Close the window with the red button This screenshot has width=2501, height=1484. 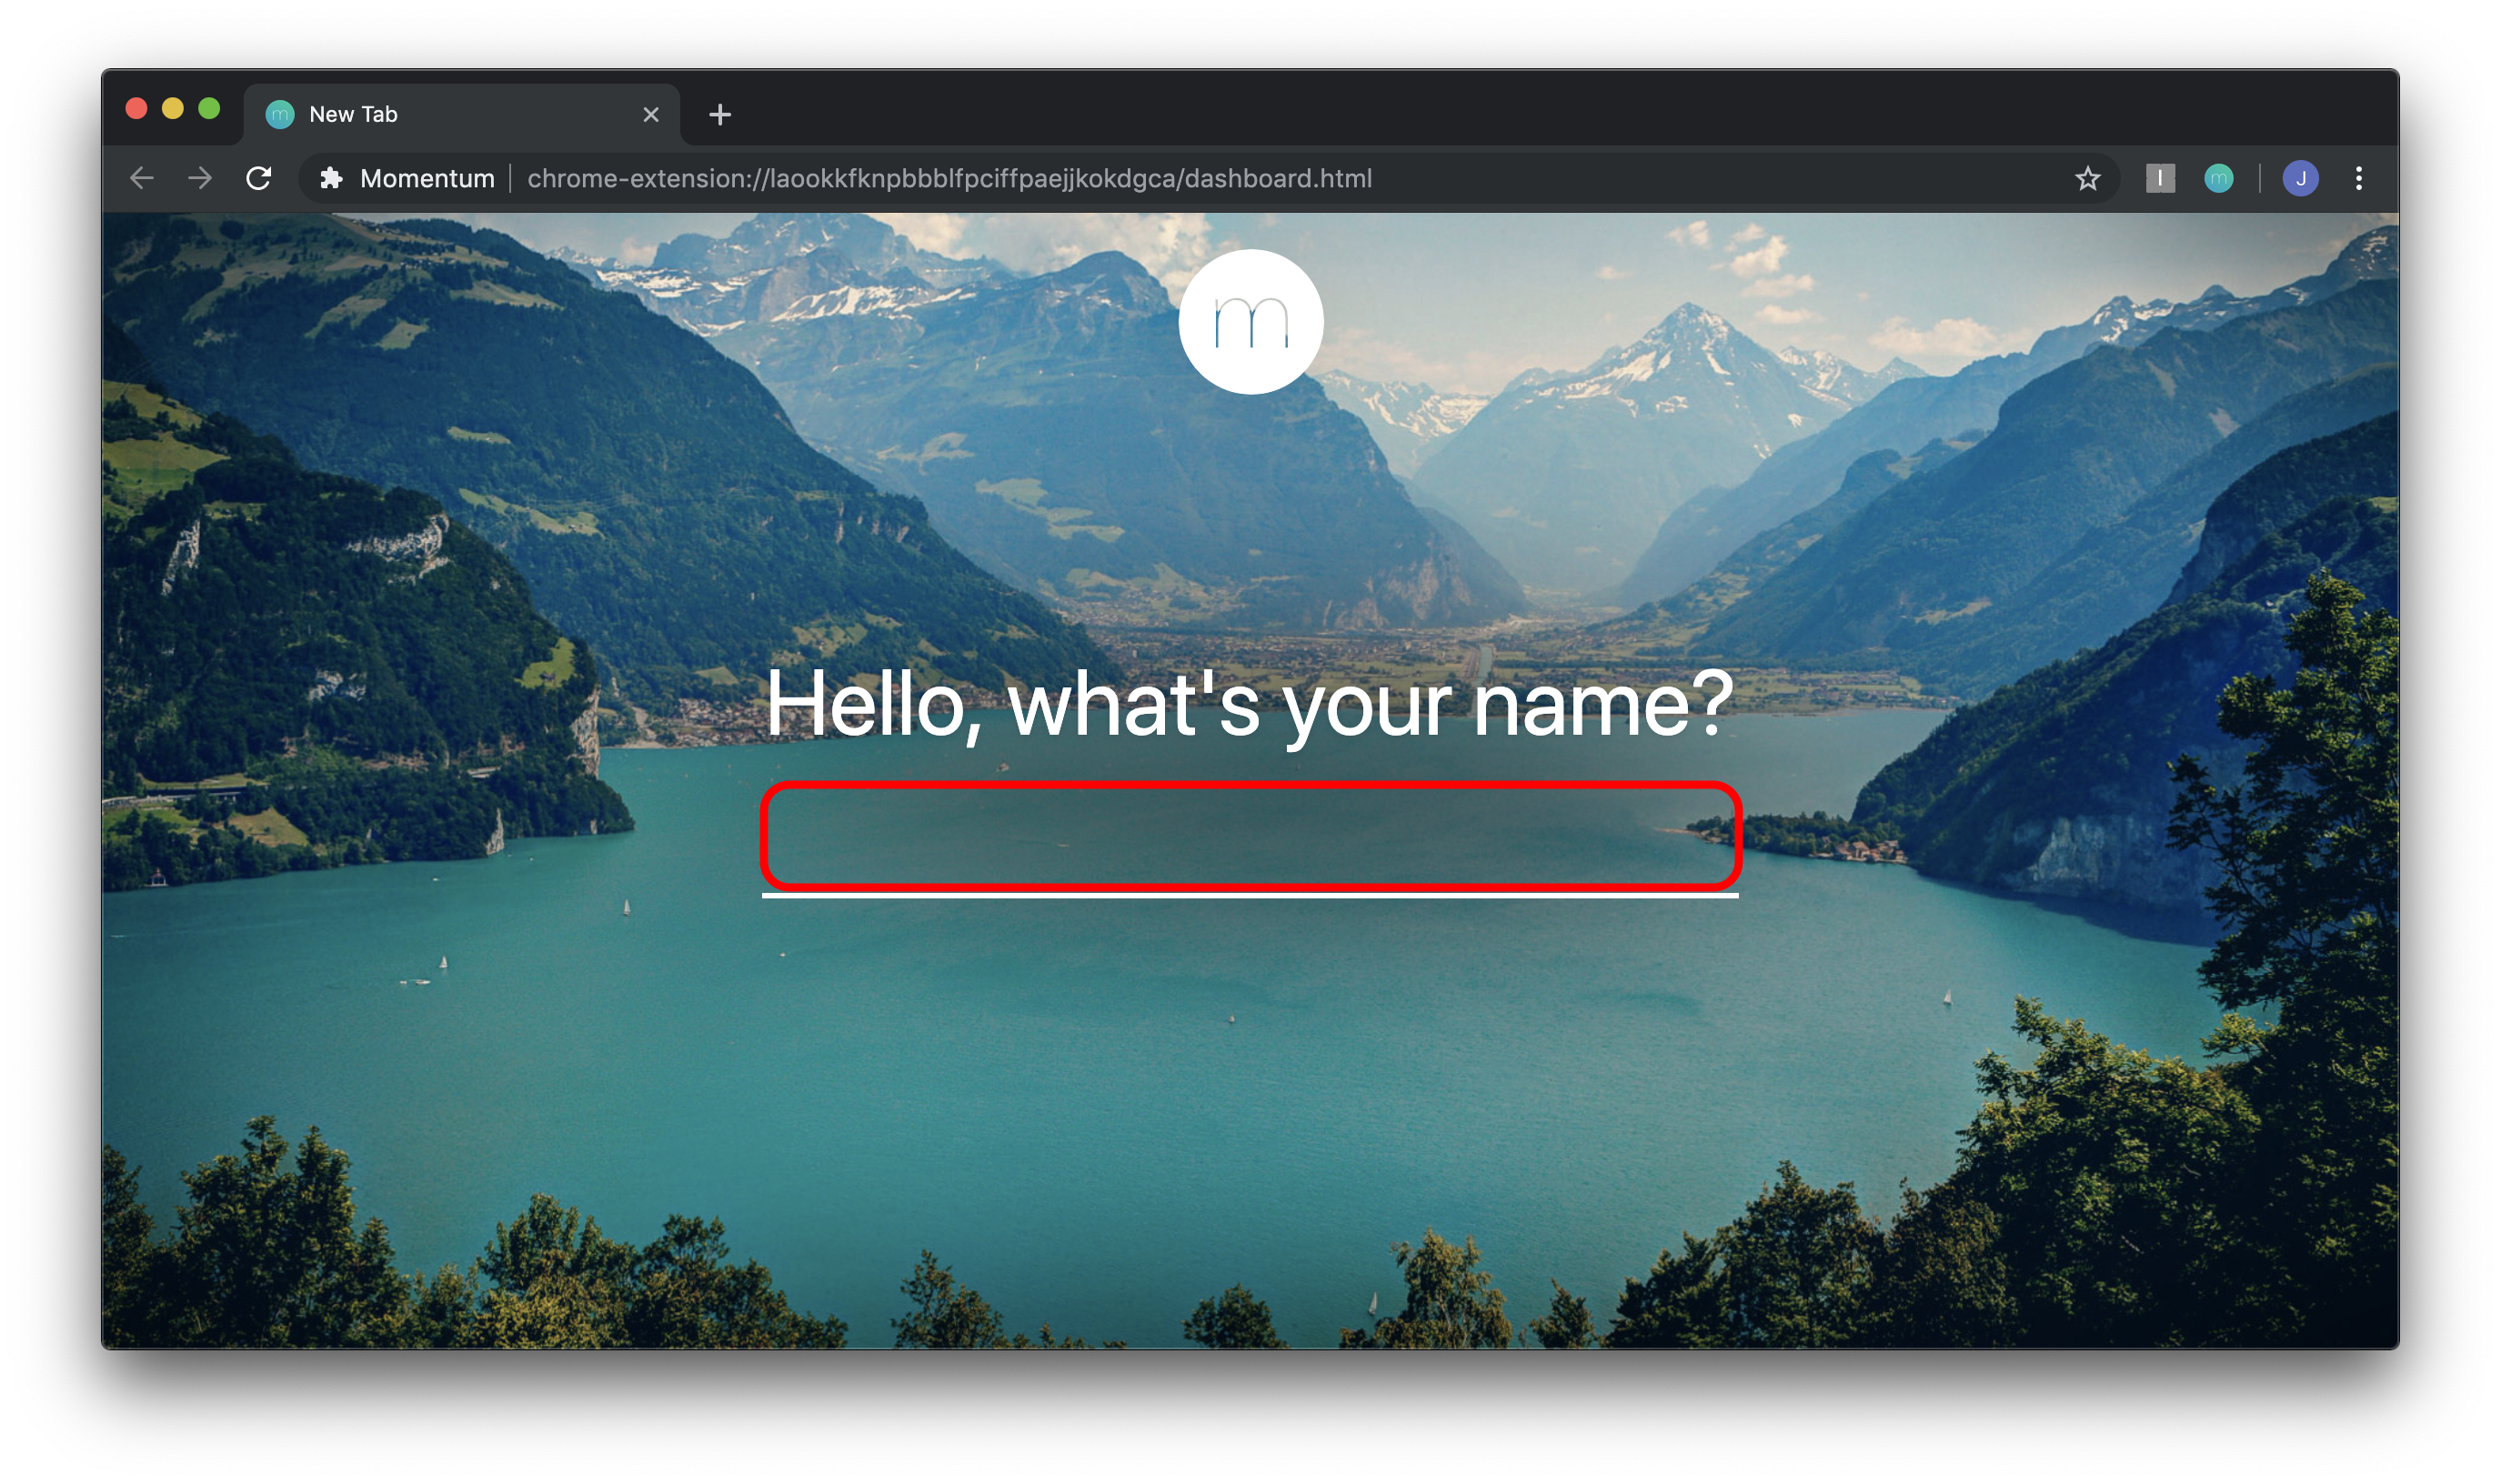pyautogui.click(x=137, y=108)
